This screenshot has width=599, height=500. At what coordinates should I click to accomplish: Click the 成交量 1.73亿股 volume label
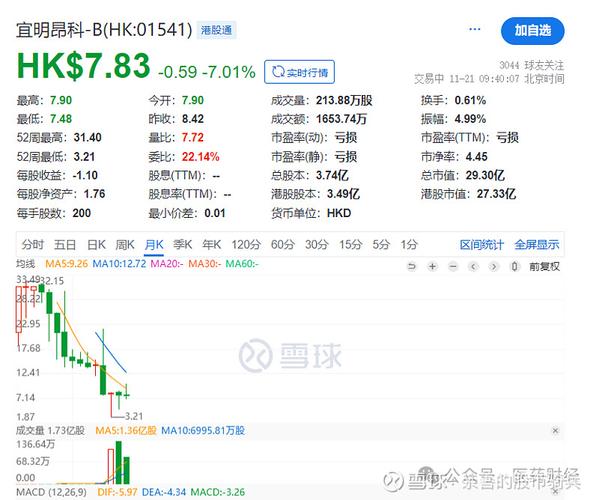(x=50, y=430)
